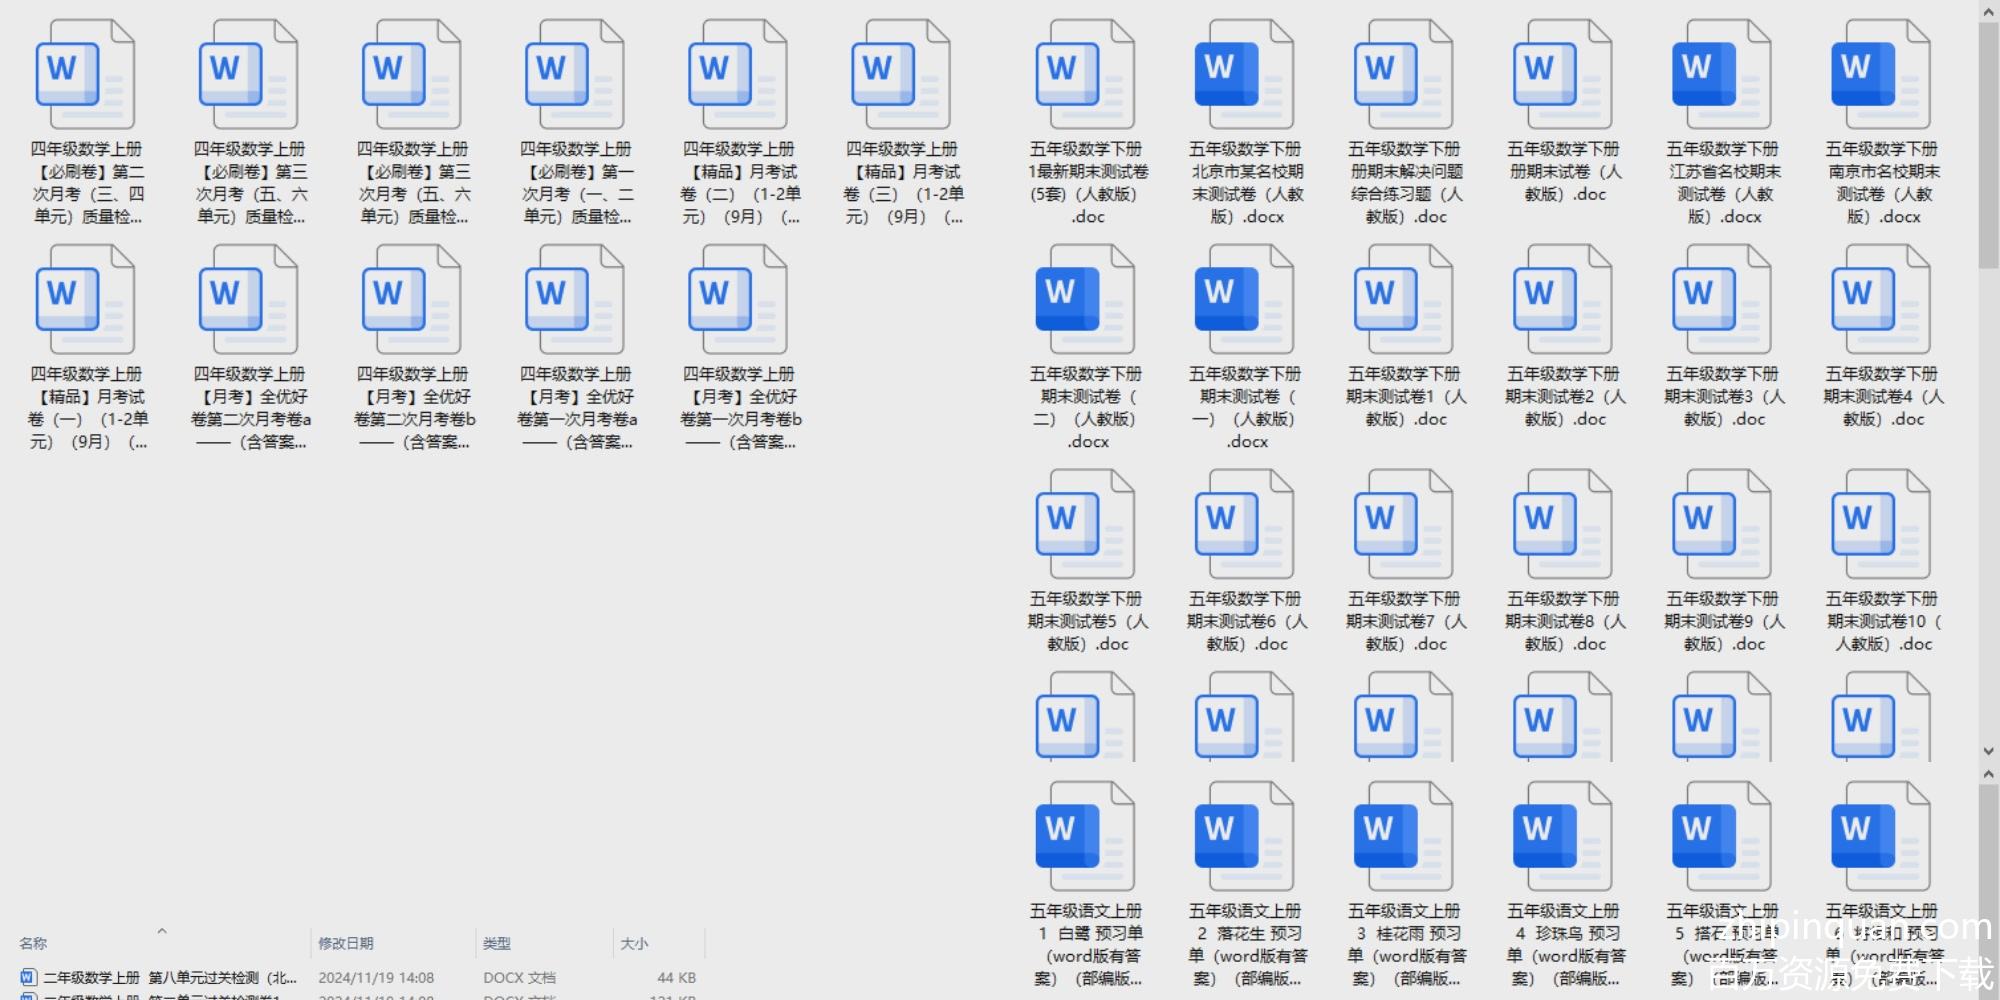2000x1000 pixels.
Task: Click the upper pane vertical scrollbar thumb
Action: coord(1988,140)
